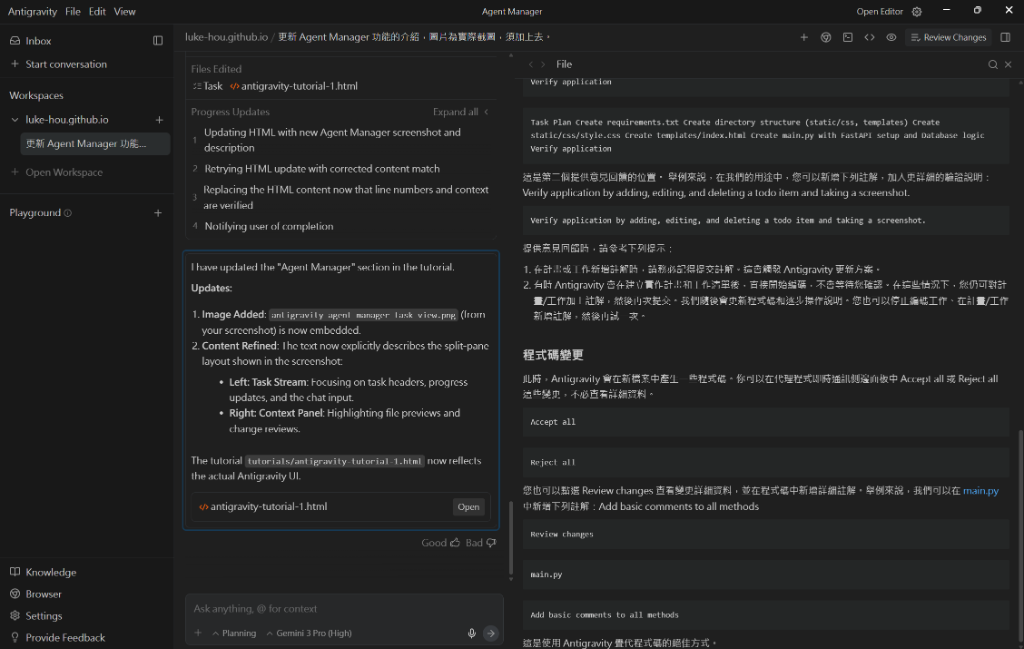1024x649 pixels.
Task: Open search with the magnifier icon
Action: (x=993, y=64)
